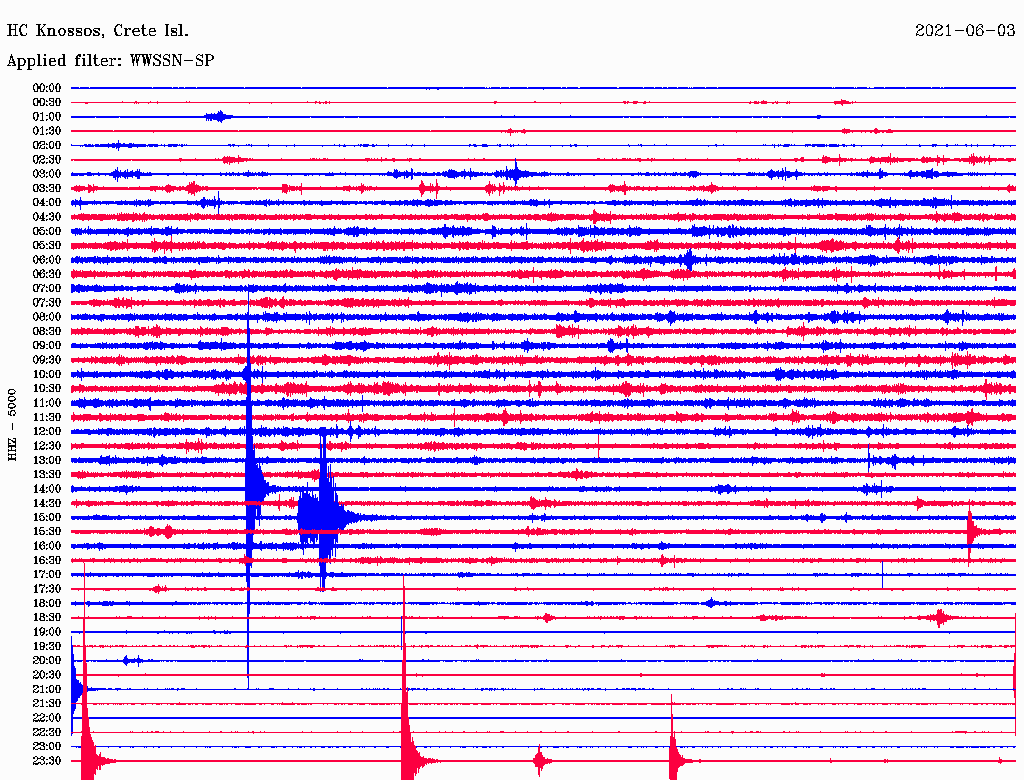Select the 21:30 time row label
This screenshot has height=780, width=1024.
tap(47, 704)
